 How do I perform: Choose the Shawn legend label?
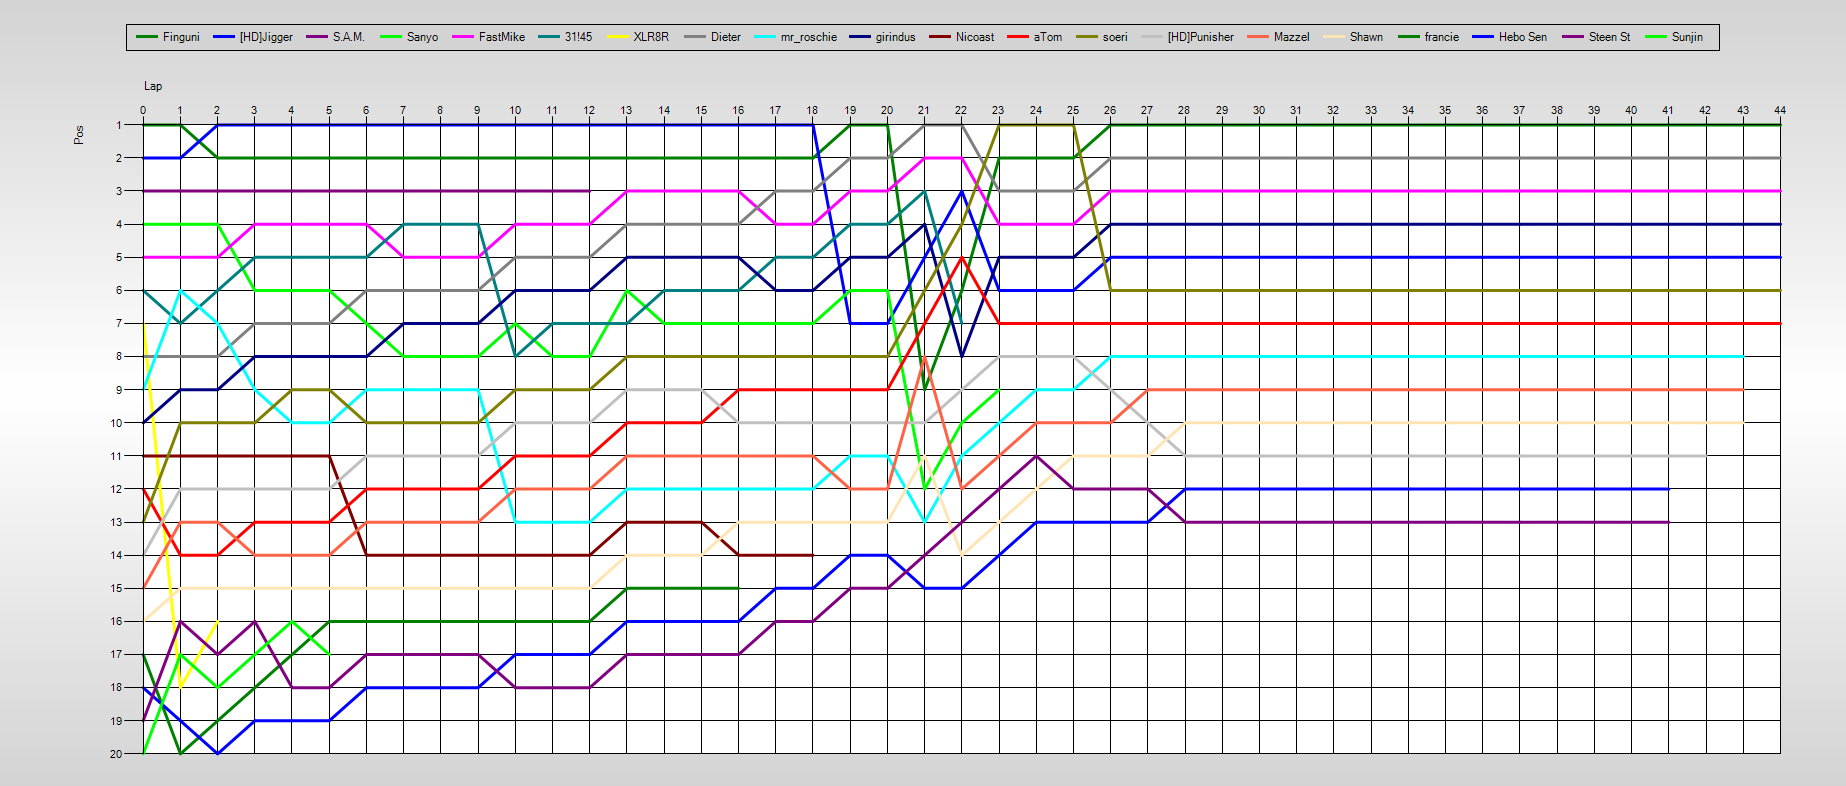(1366, 37)
